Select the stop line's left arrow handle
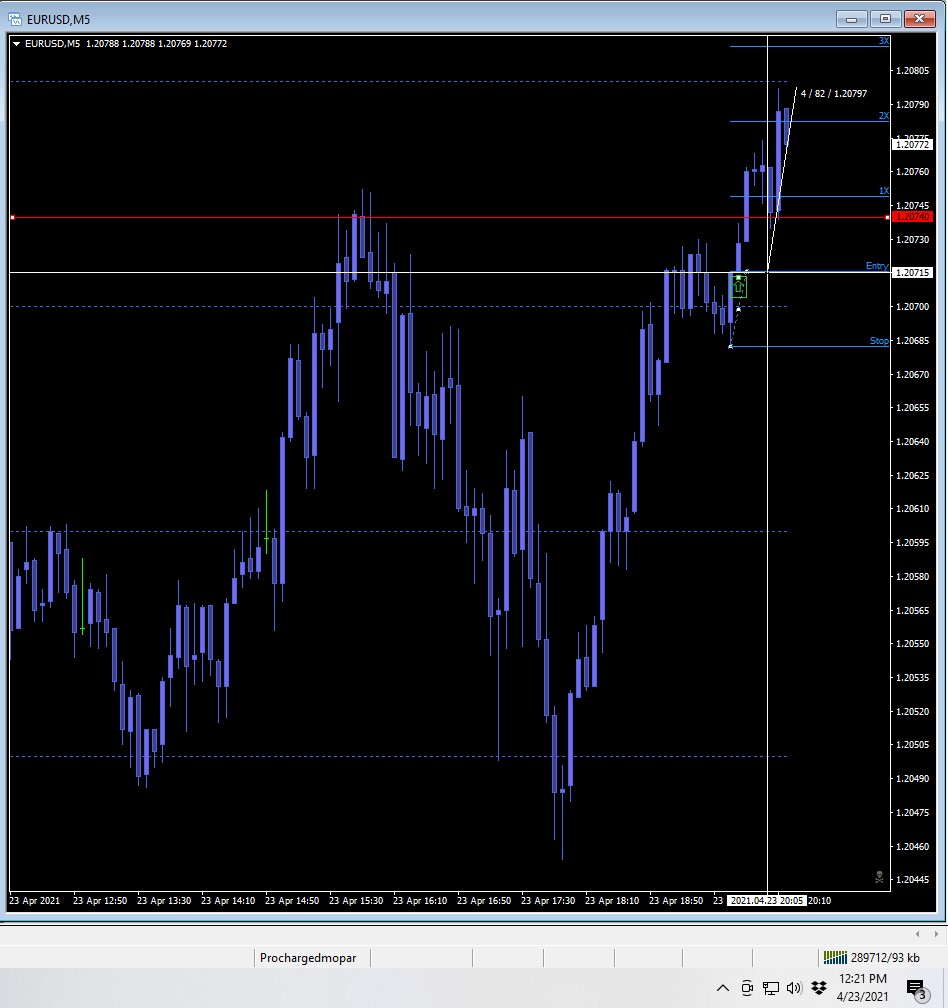The height and width of the screenshot is (1008, 948). (x=730, y=346)
